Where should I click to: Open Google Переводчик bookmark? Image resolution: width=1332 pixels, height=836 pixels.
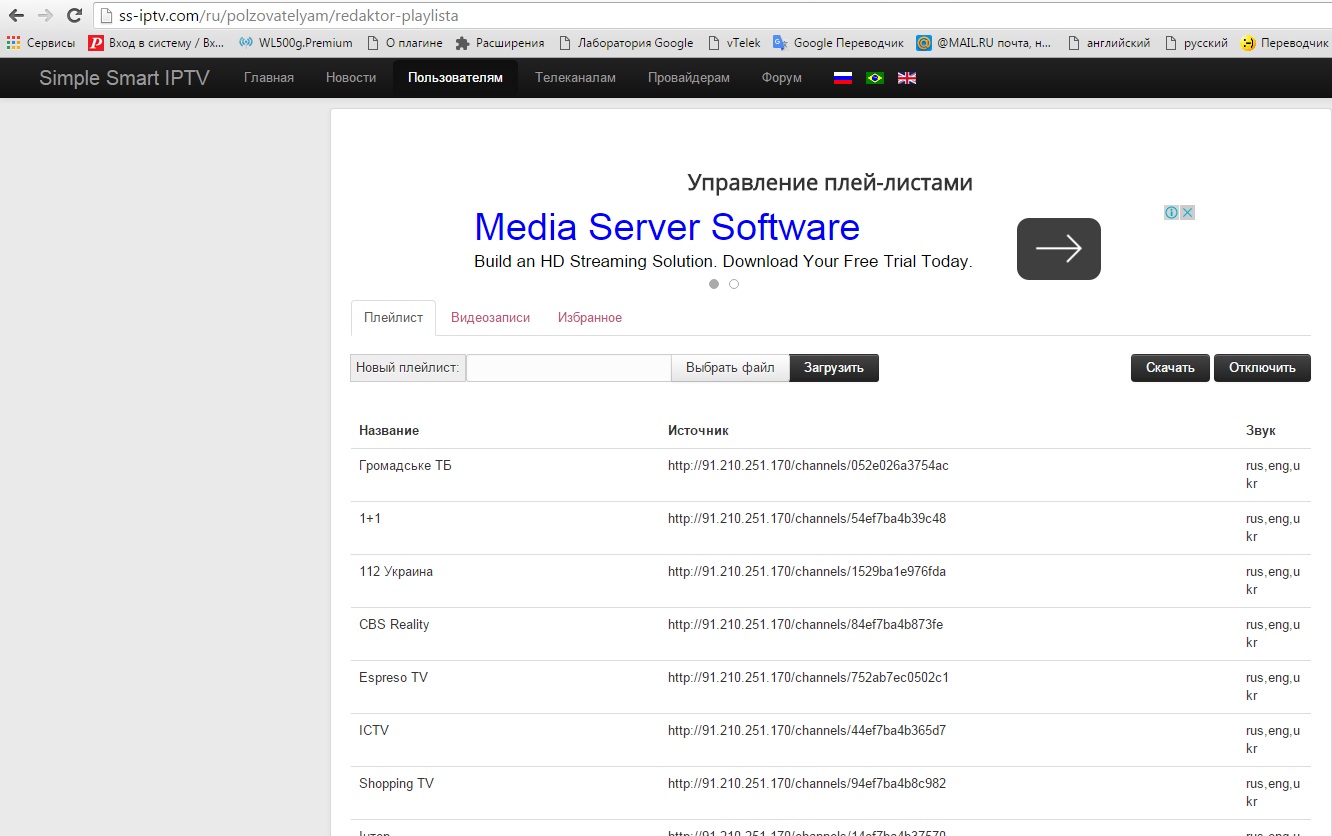(x=838, y=43)
